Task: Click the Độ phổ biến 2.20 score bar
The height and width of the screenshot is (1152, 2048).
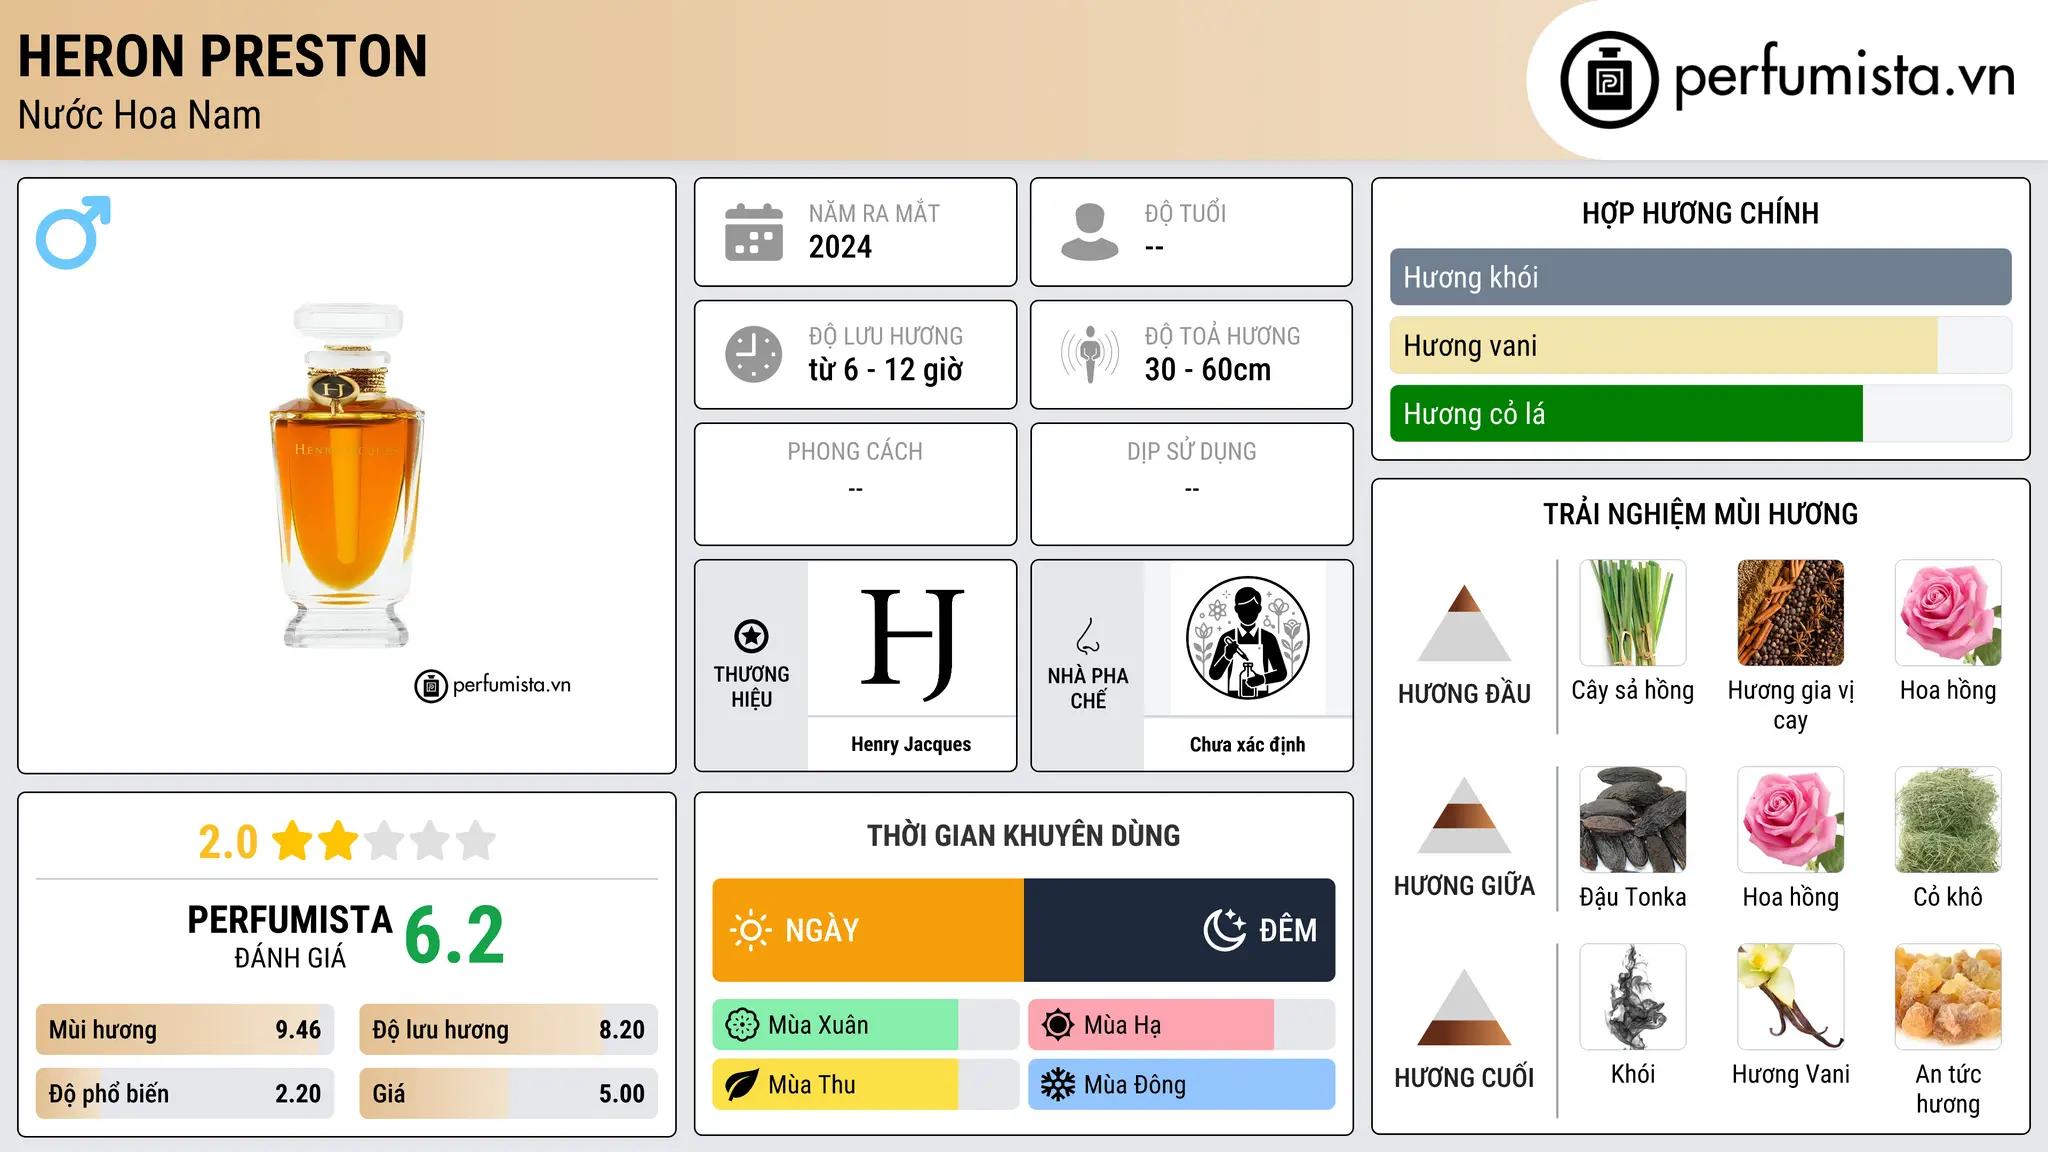Action: point(185,1093)
